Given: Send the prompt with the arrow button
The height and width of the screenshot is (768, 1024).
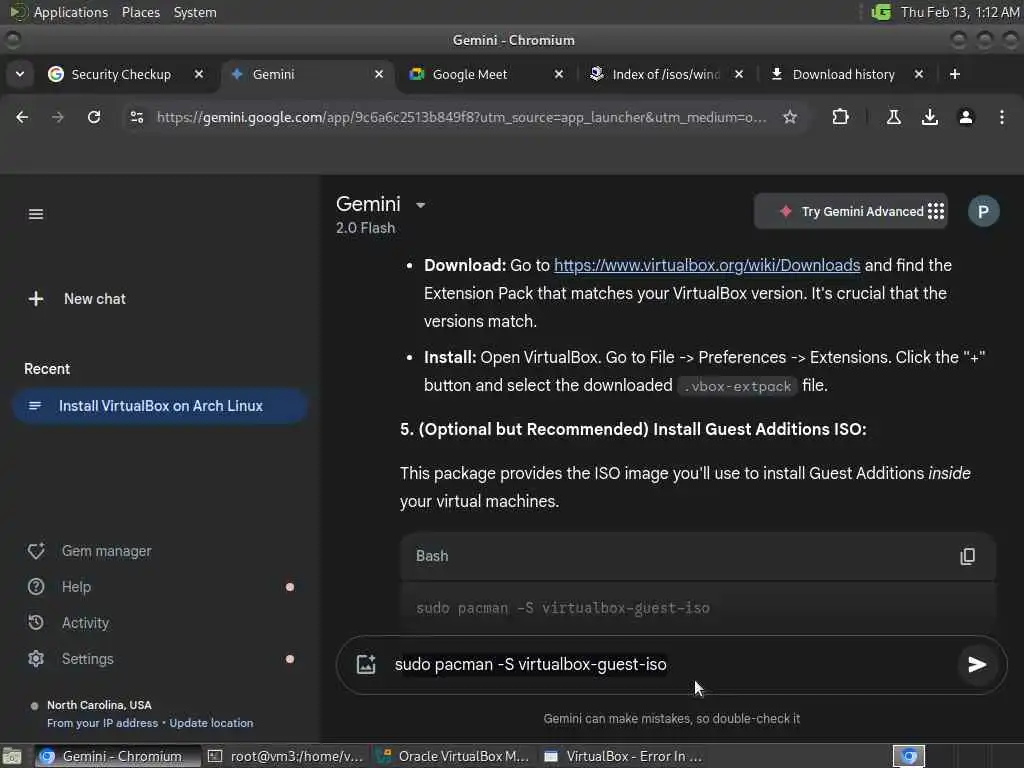Looking at the screenshot, I should tap(977, 665).
